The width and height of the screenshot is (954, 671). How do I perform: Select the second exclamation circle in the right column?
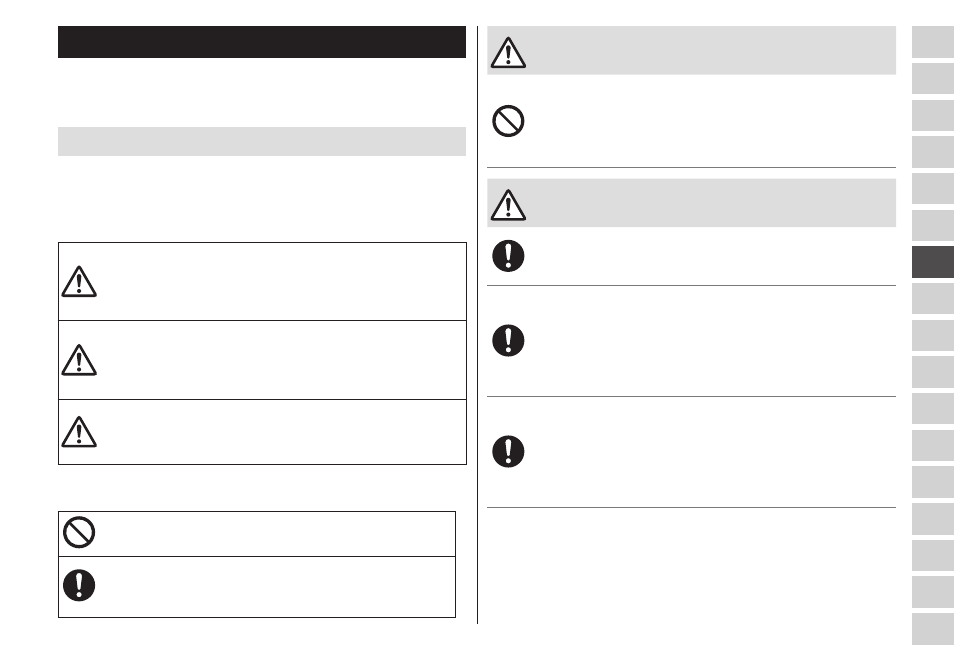(x=508, y=340)
